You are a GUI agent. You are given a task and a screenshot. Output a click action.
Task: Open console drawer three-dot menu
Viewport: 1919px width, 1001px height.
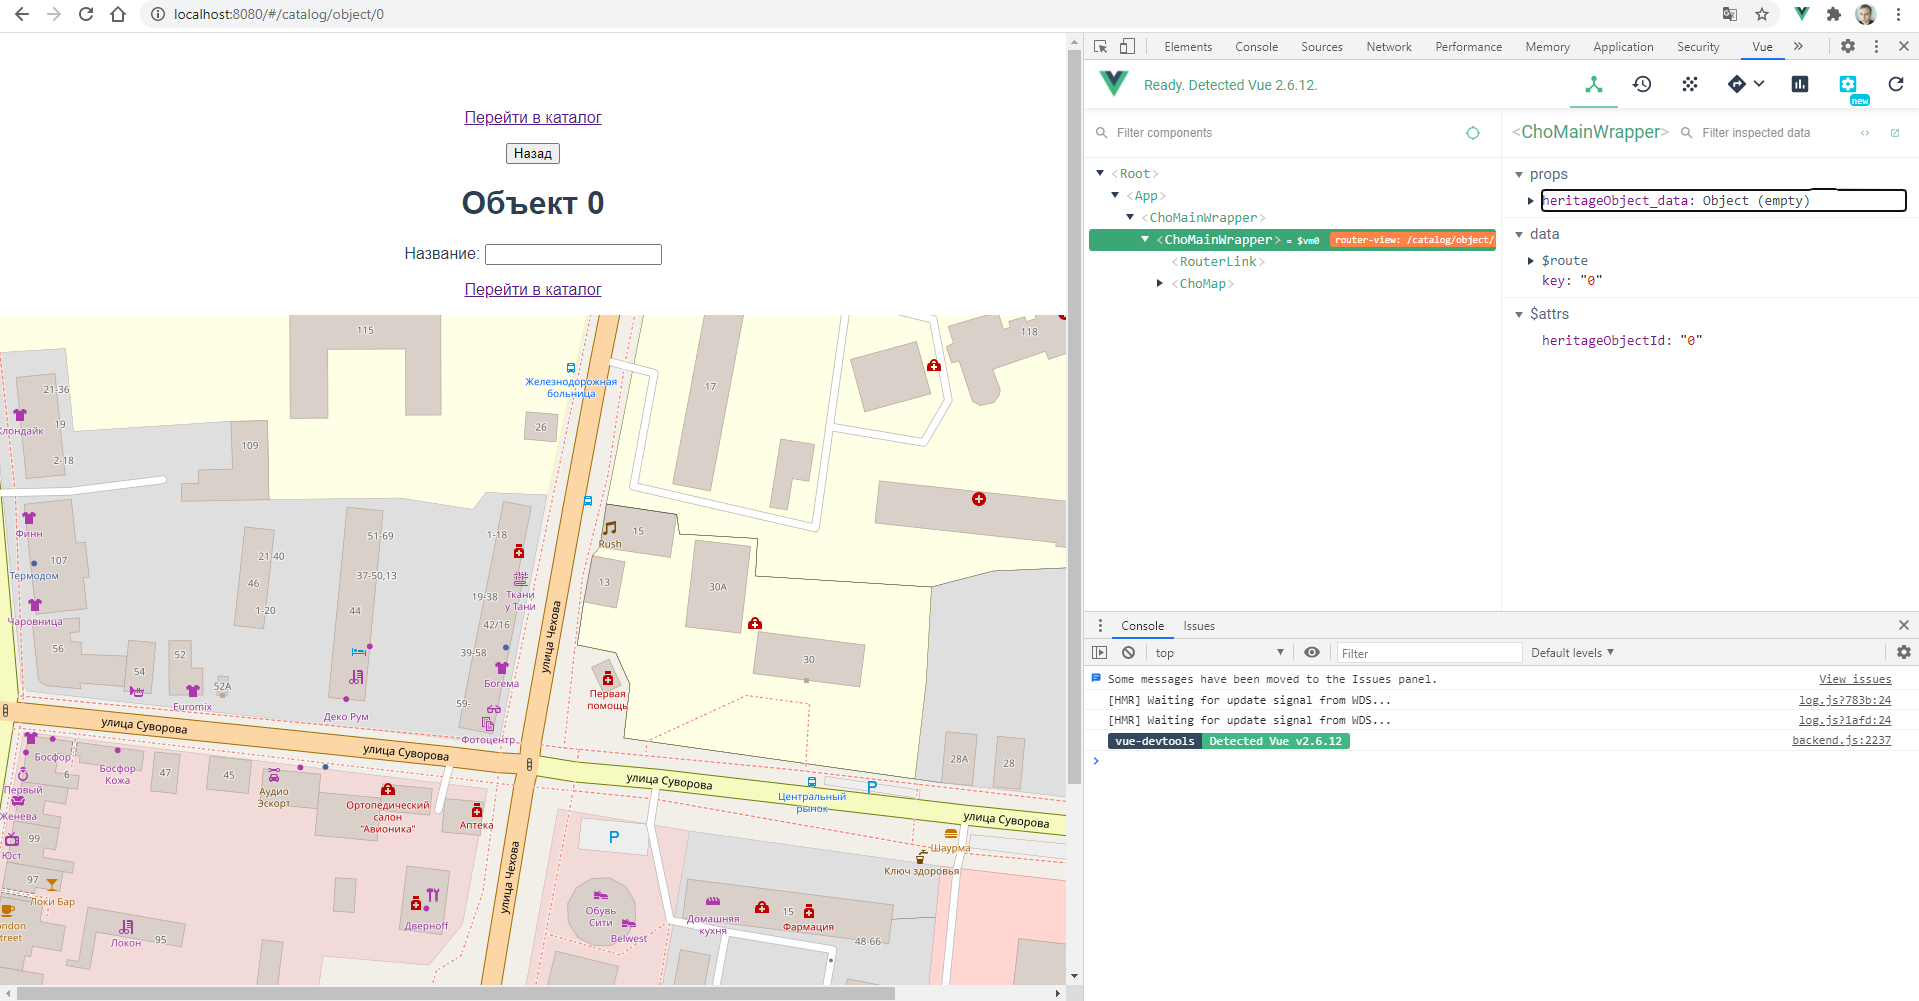click(x=1101, y=626)
